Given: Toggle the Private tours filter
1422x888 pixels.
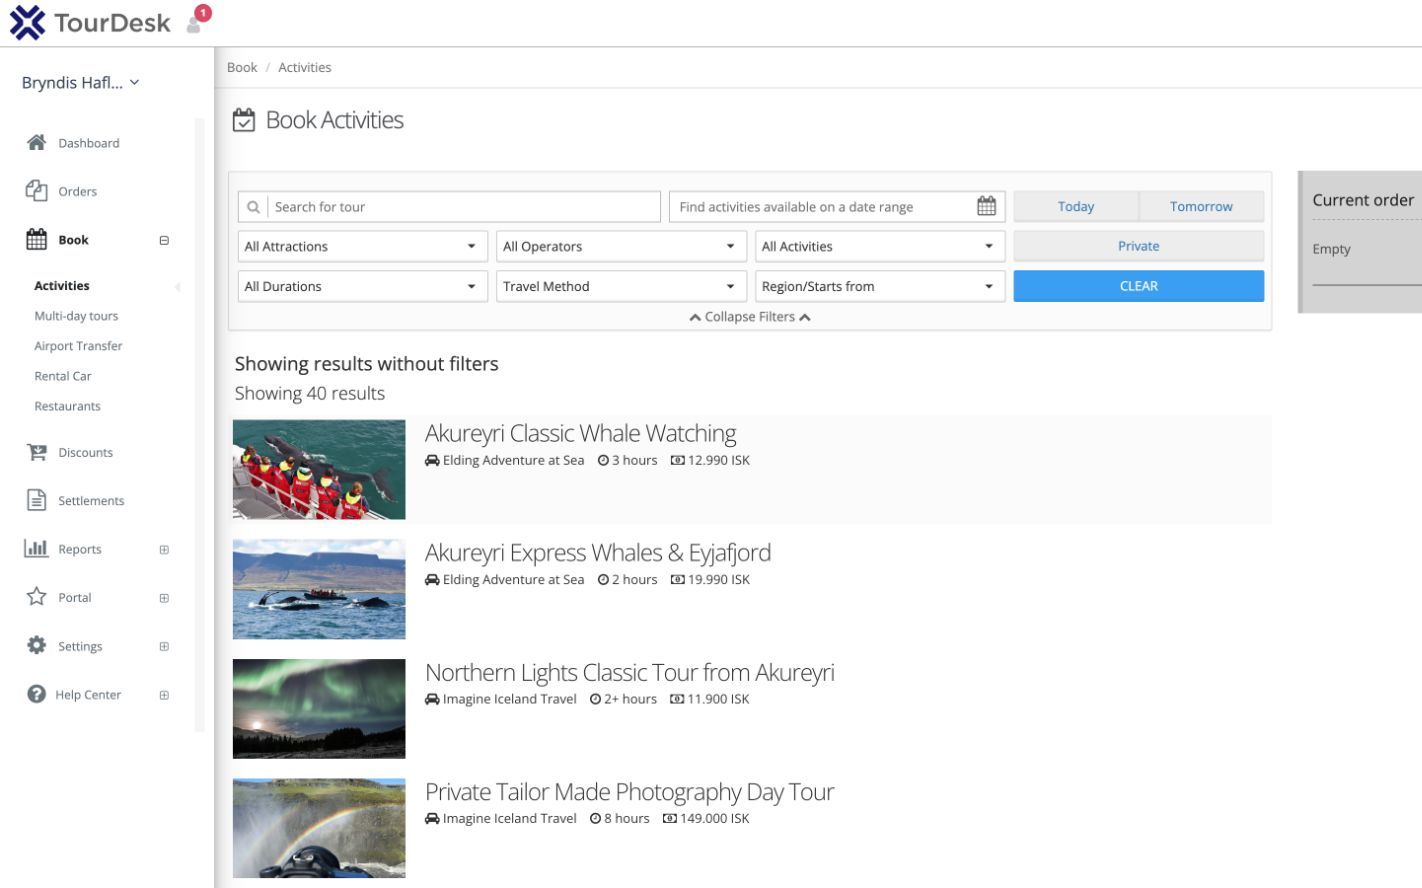Looking at the screenshot, I should tap(1138, 246).
